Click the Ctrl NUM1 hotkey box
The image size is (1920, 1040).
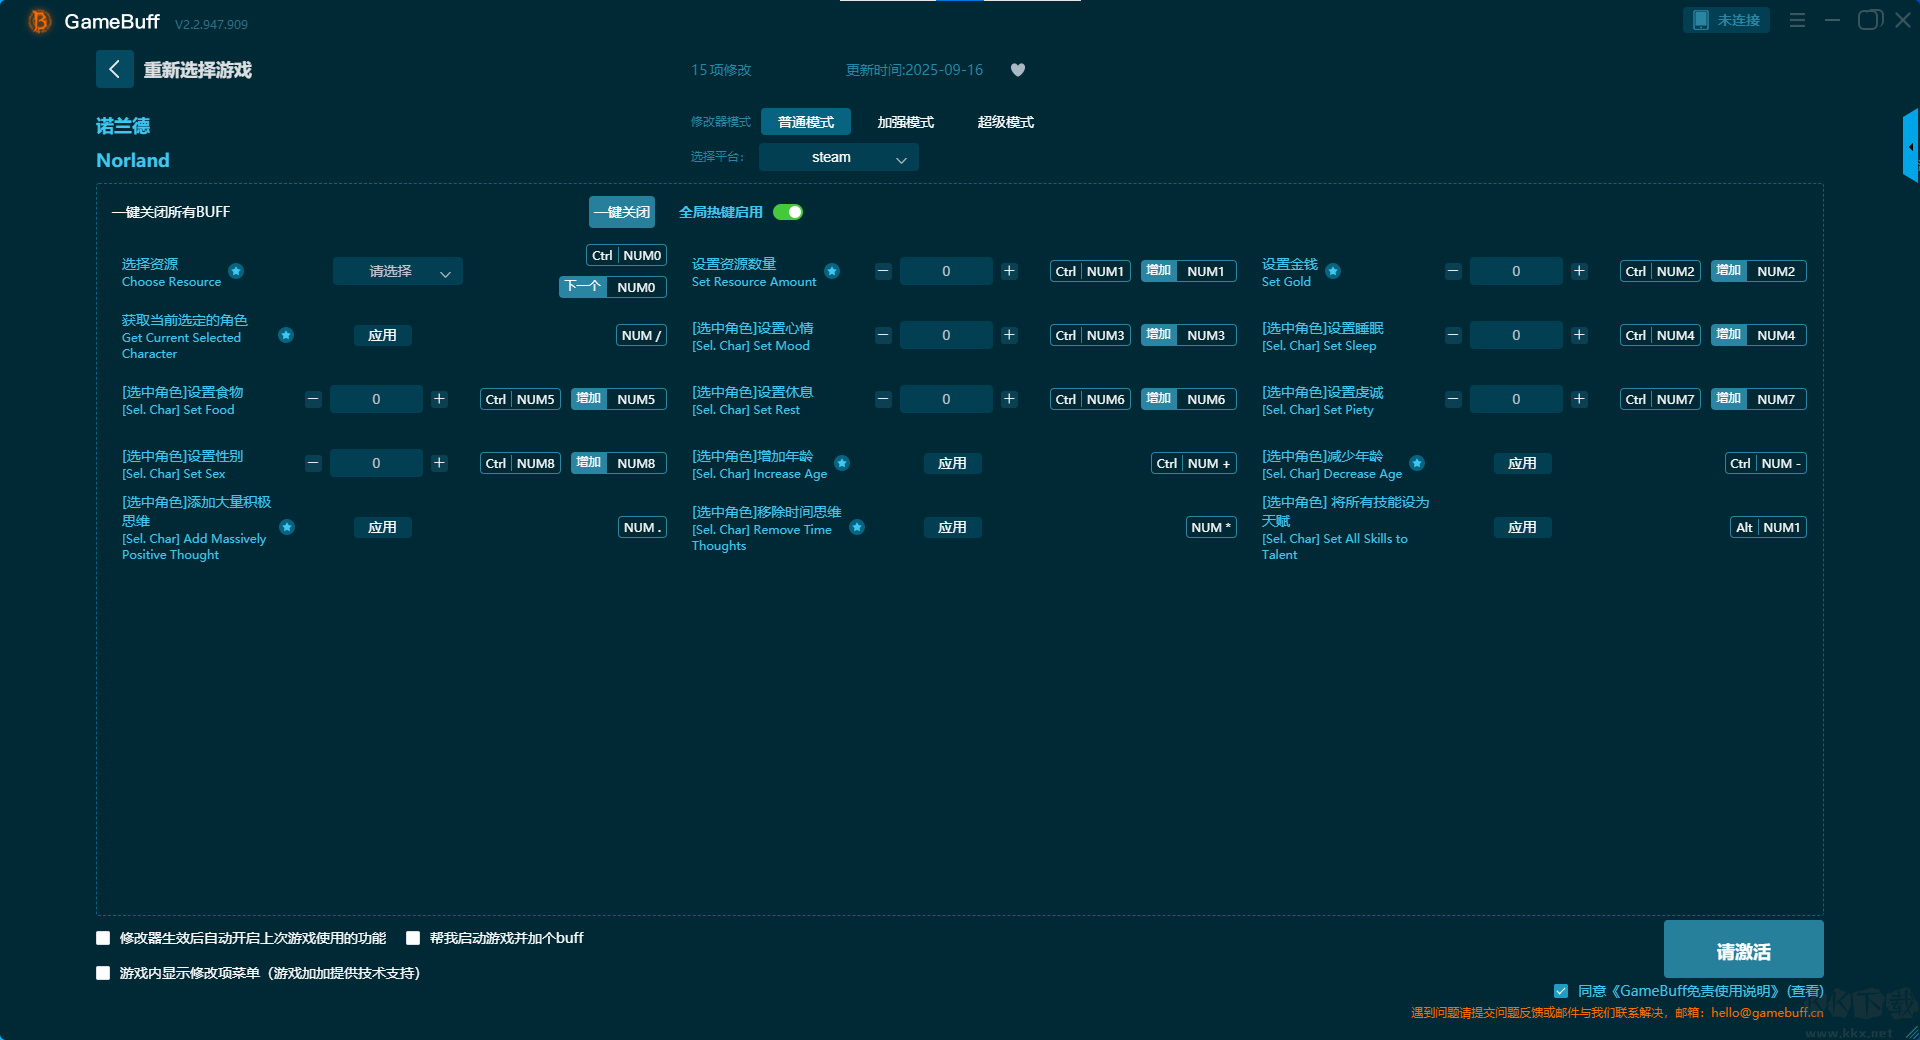[1090, 271]
